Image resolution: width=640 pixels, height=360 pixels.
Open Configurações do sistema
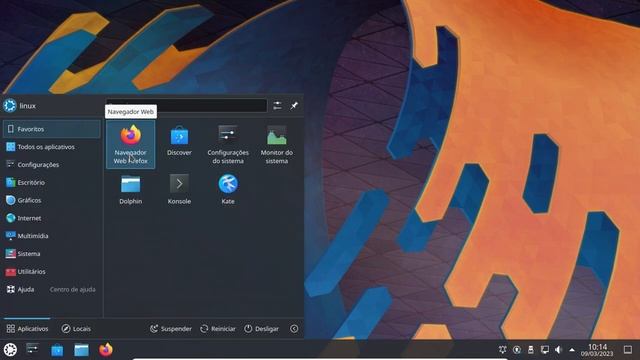point(228,144)
